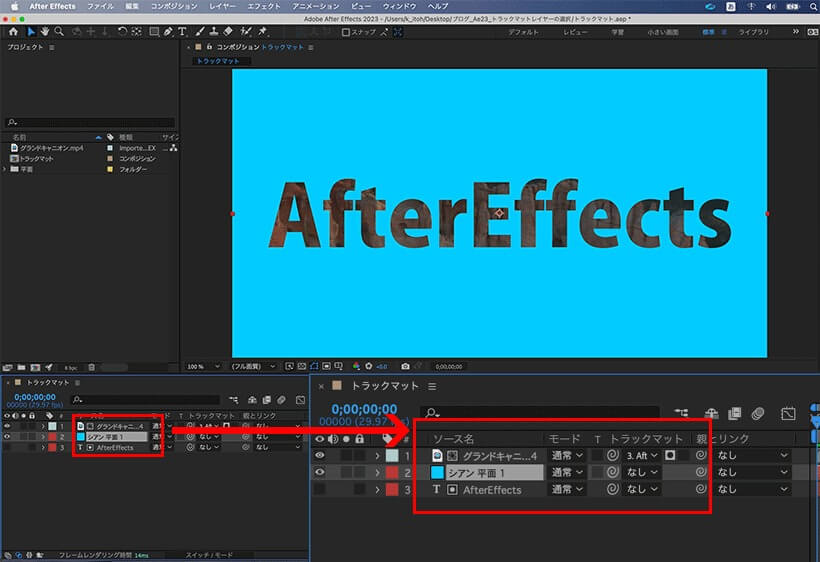Select the Rotation tool
This screenshot has width=820, height=562.
click(x=122, y=32)
